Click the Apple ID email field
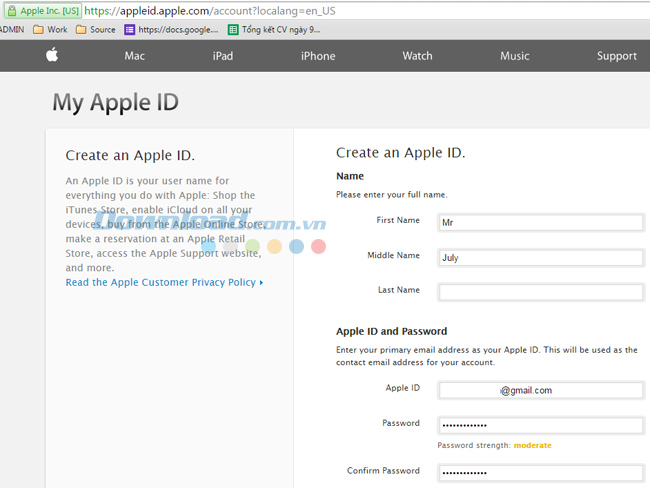 point(540,391)
